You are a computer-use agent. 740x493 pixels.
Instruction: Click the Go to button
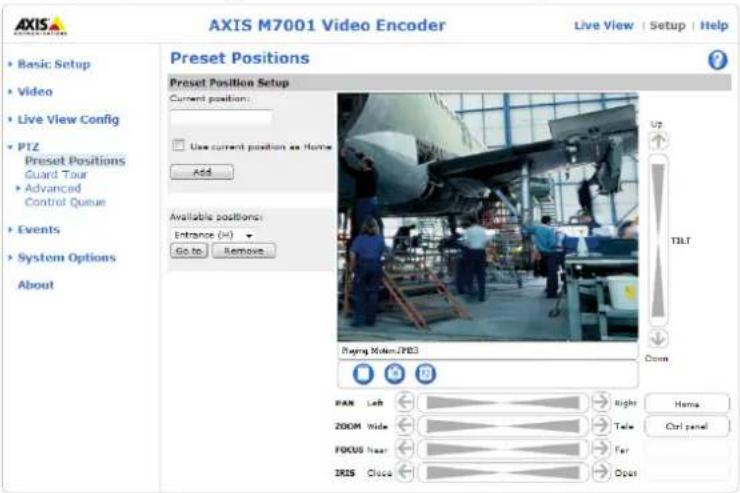tap(189, 251)
